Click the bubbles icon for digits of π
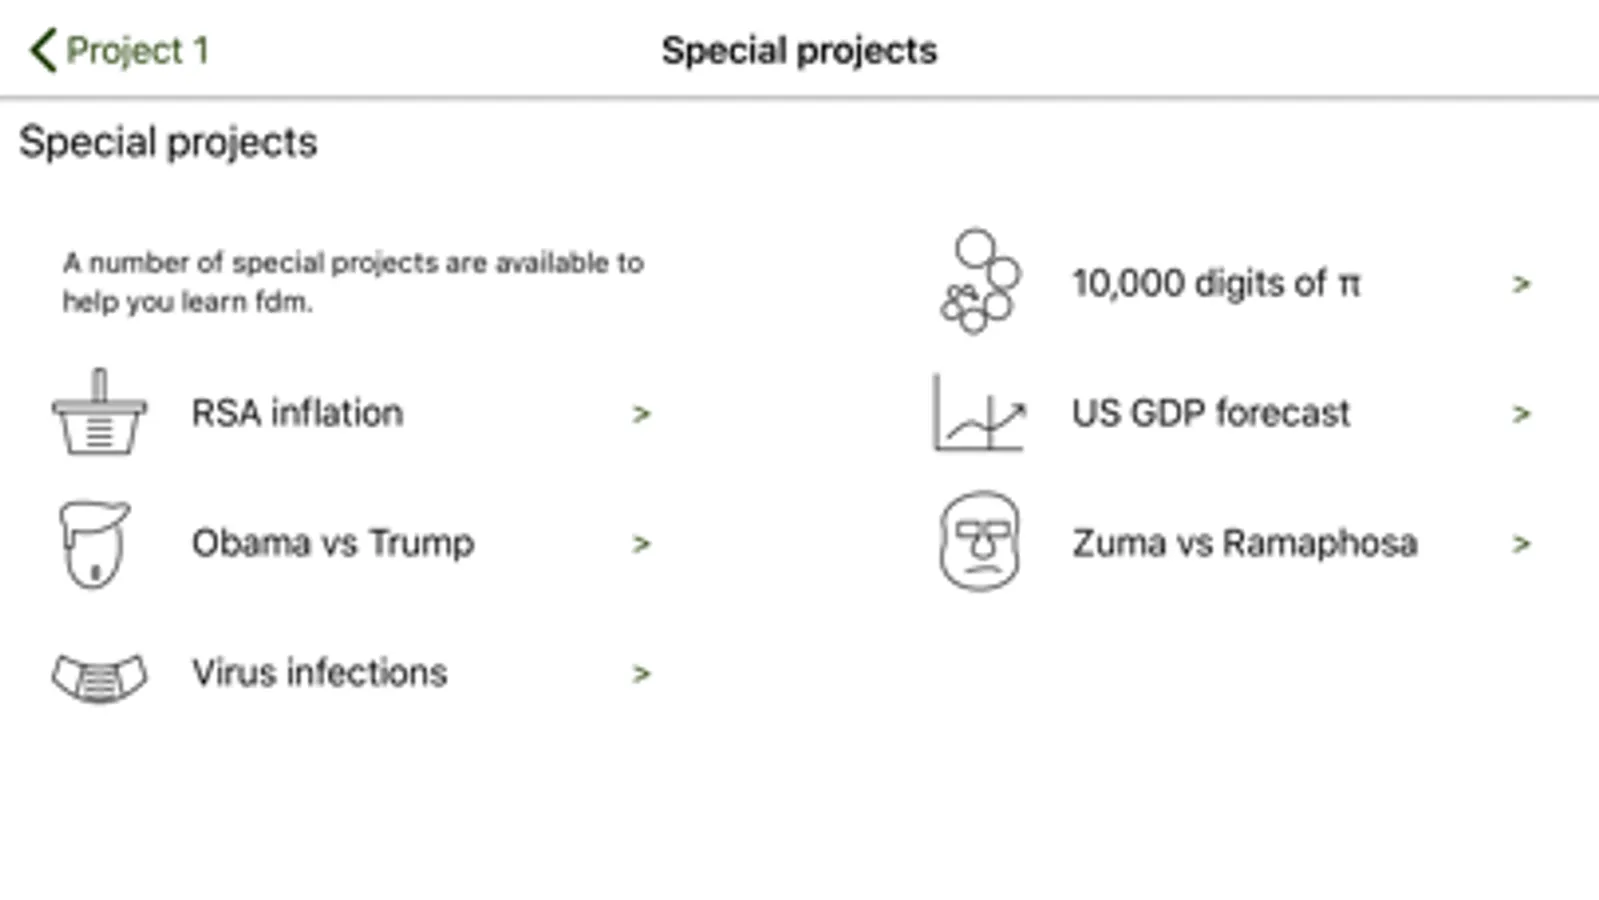Viewport: 1599px width, 900px height. (x=979, y=282)
